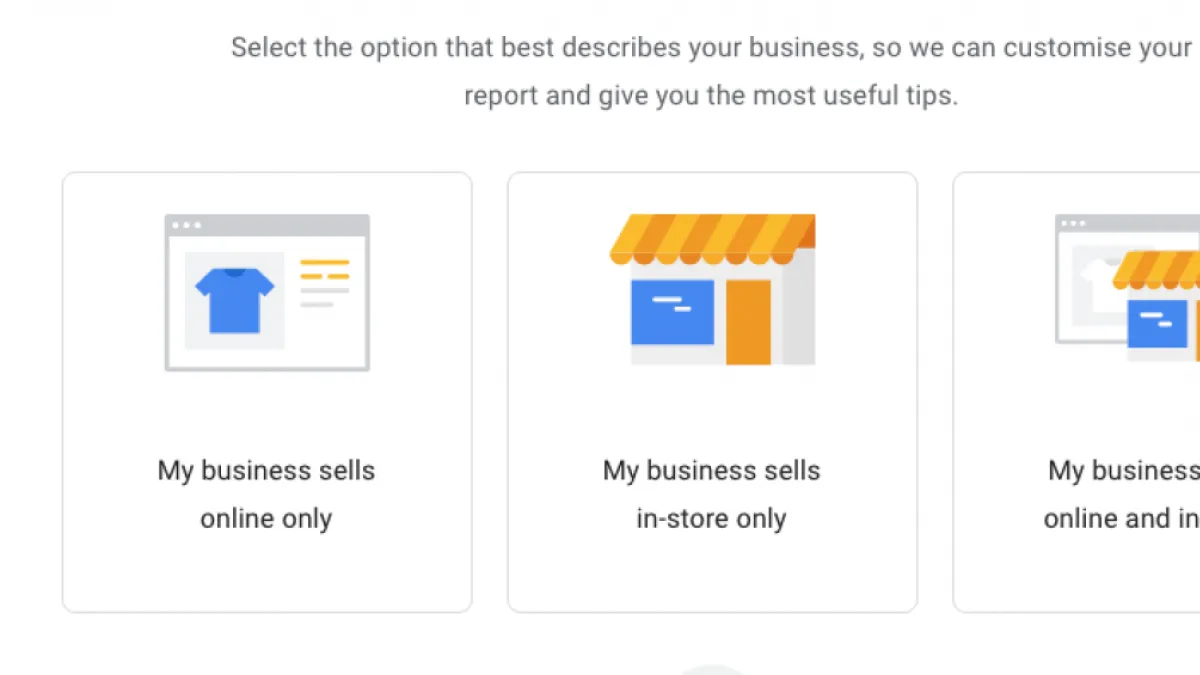This screenshot has width=1200, height=675.
Task: Choose the 'My business sells in-store only' card
Action: 712,392
